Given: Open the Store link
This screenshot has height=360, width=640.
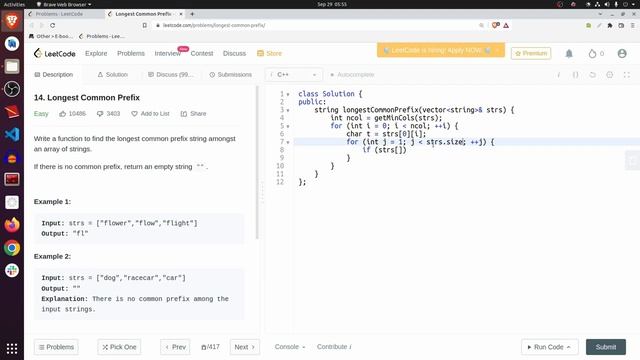Looking at the screenshot, I should [x=269, y=53].
